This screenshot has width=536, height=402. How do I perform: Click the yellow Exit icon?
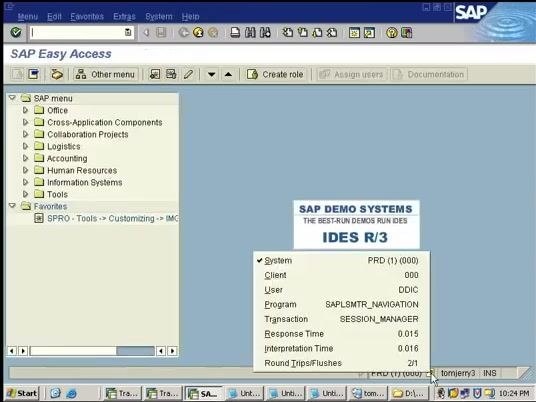198,32
